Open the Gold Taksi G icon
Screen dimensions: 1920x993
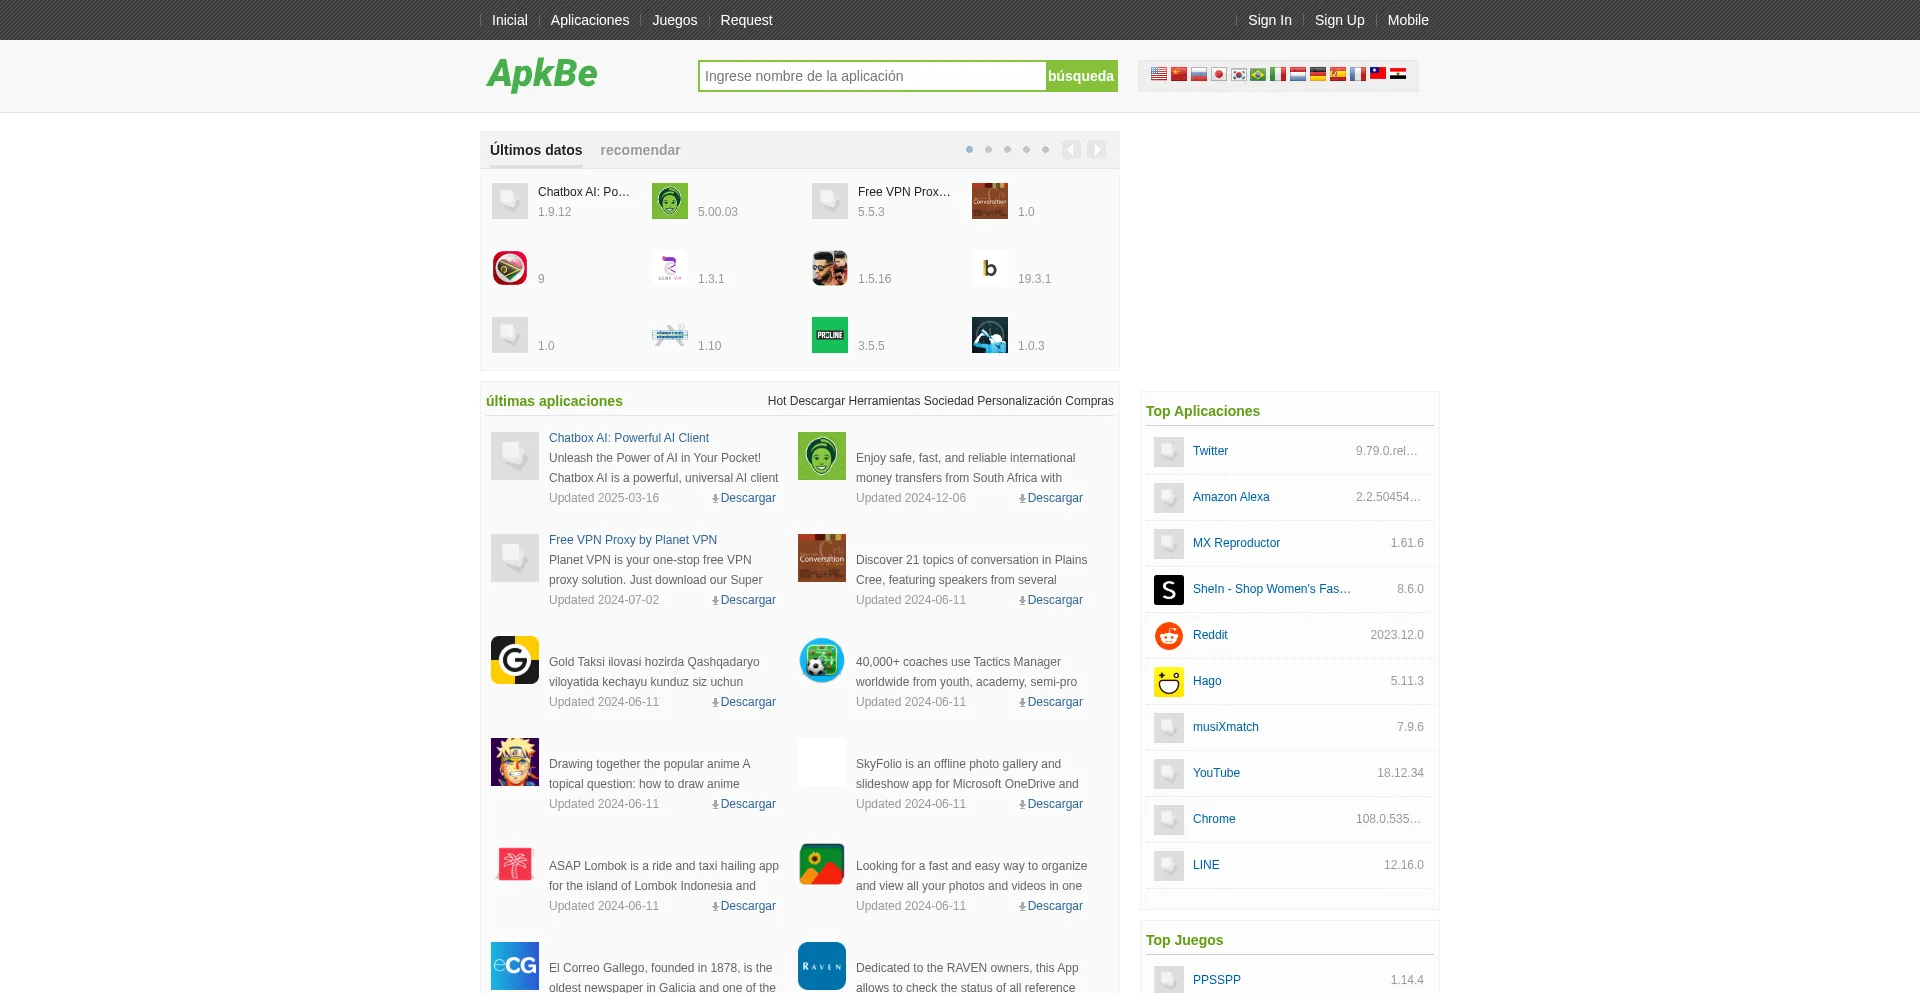click(514, 660)
